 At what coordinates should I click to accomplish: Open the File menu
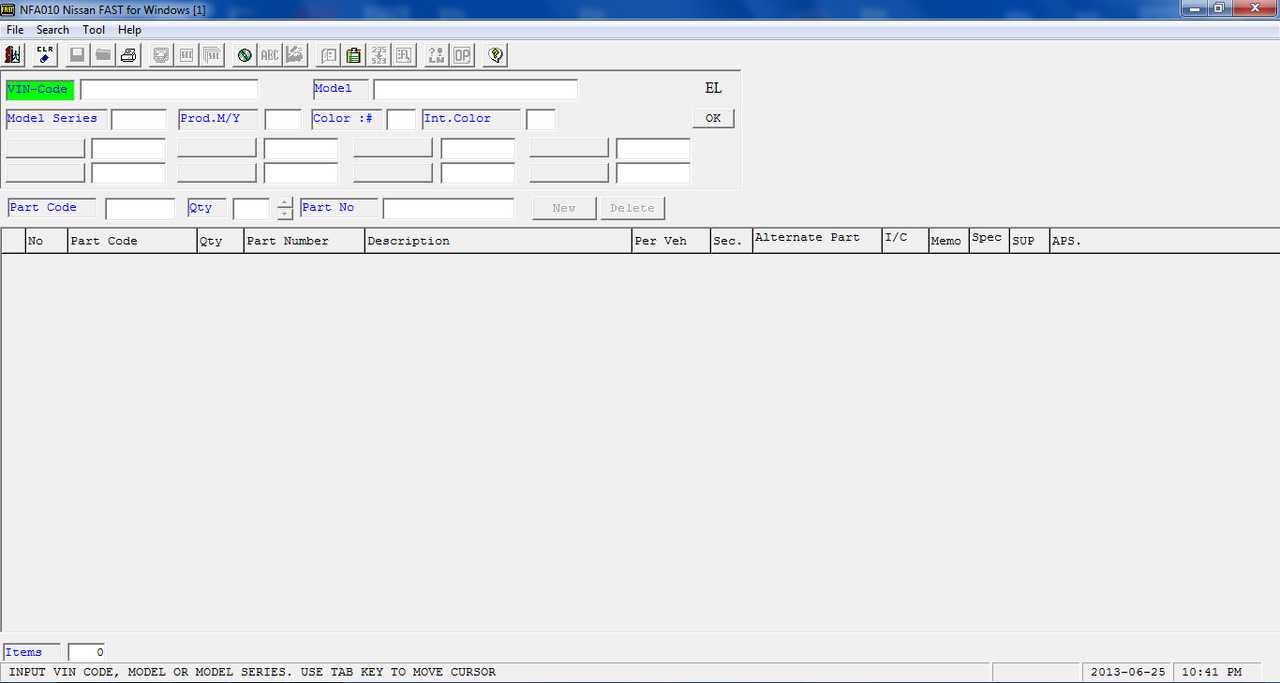(15, 30)
